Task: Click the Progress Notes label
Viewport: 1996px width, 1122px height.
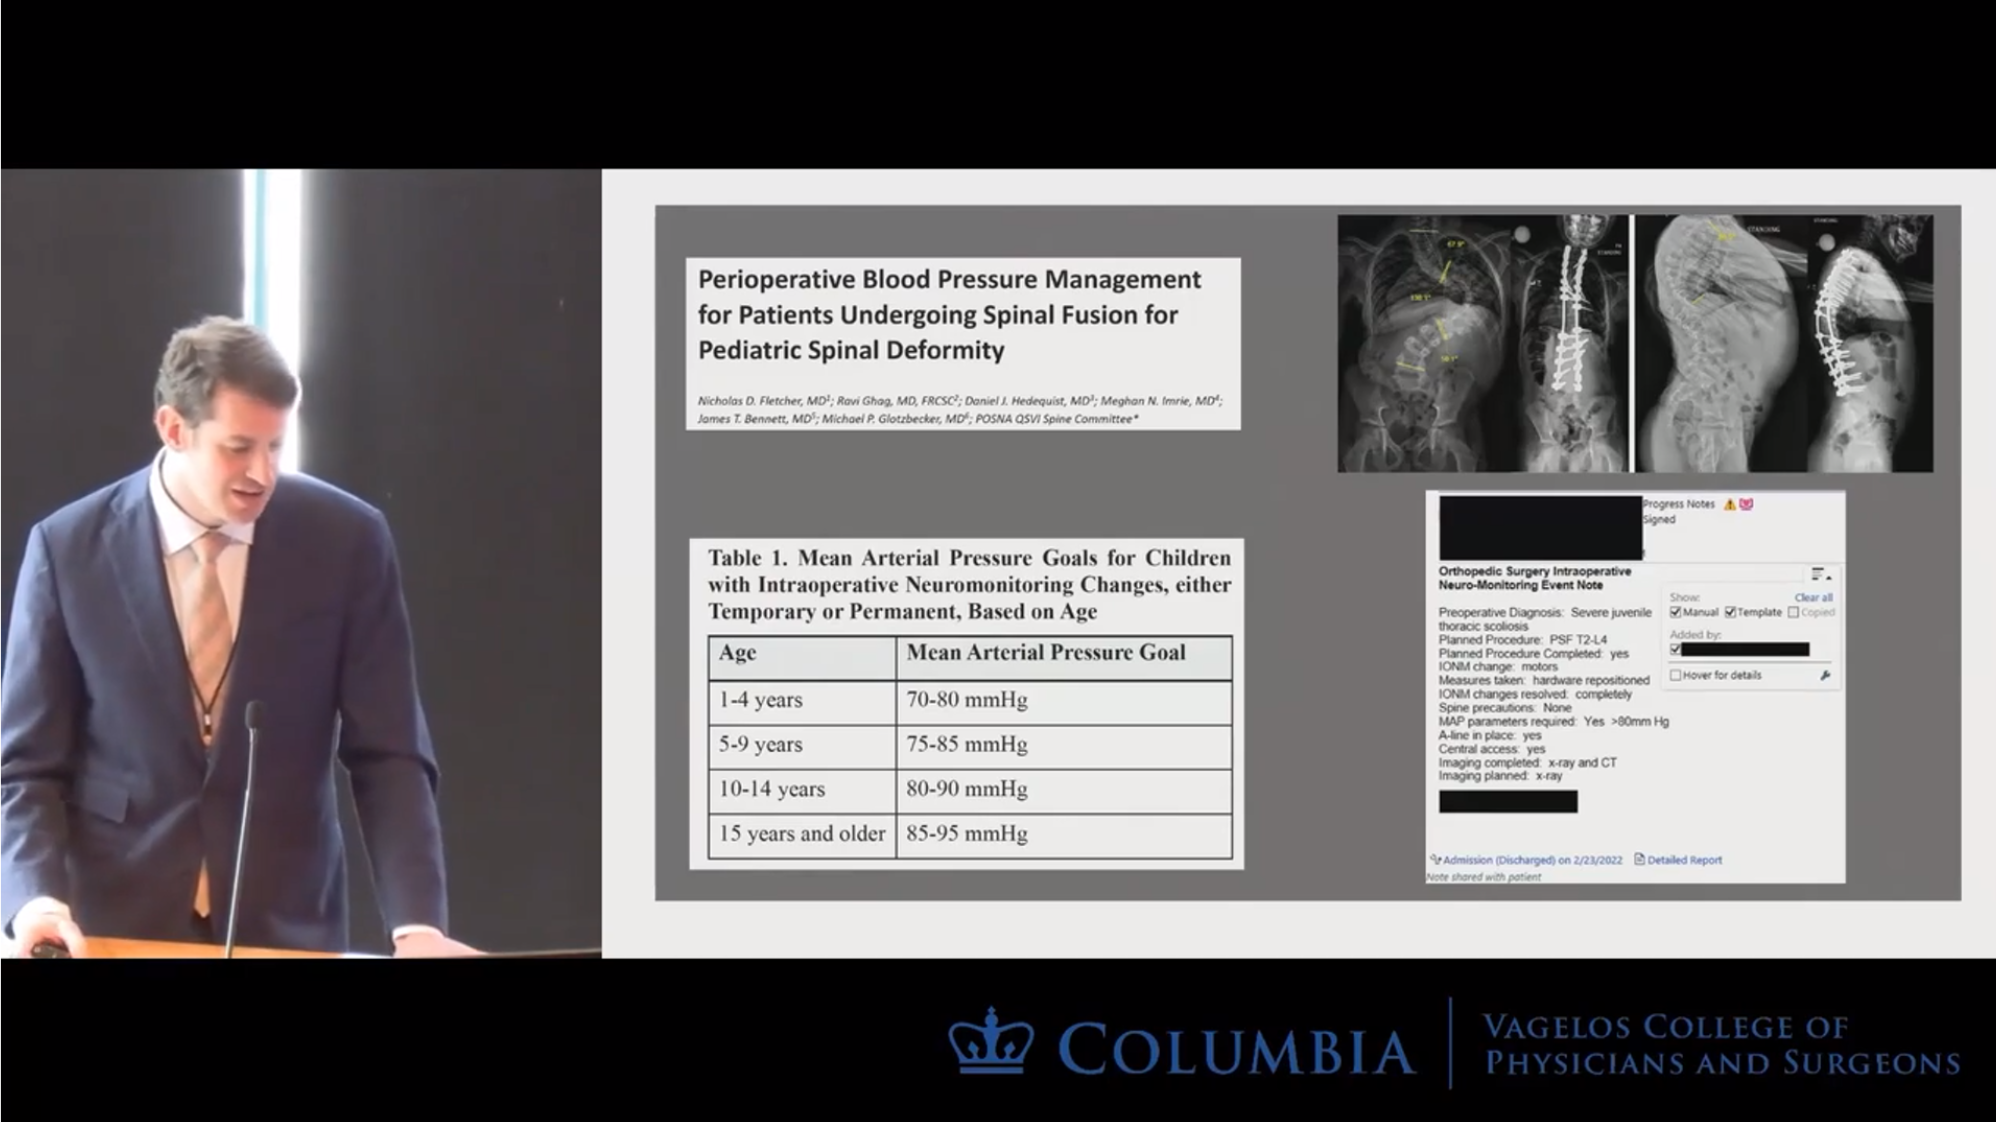Action: (1679, 504)
